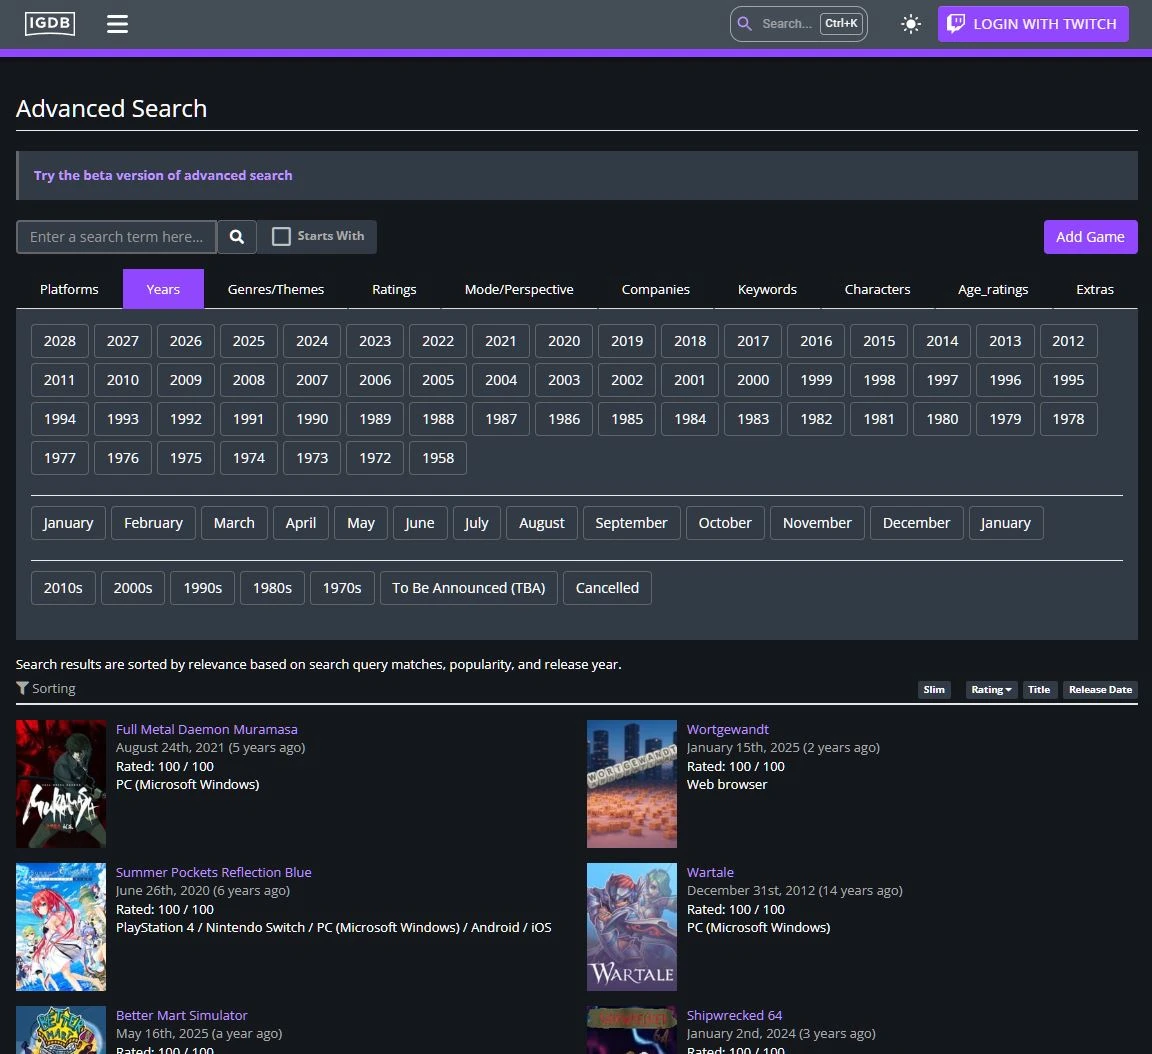The height and width of the screenshot is (1054, 1152).
Task: Open the hamburger navigation menu
Action: (x=118, y=24)
